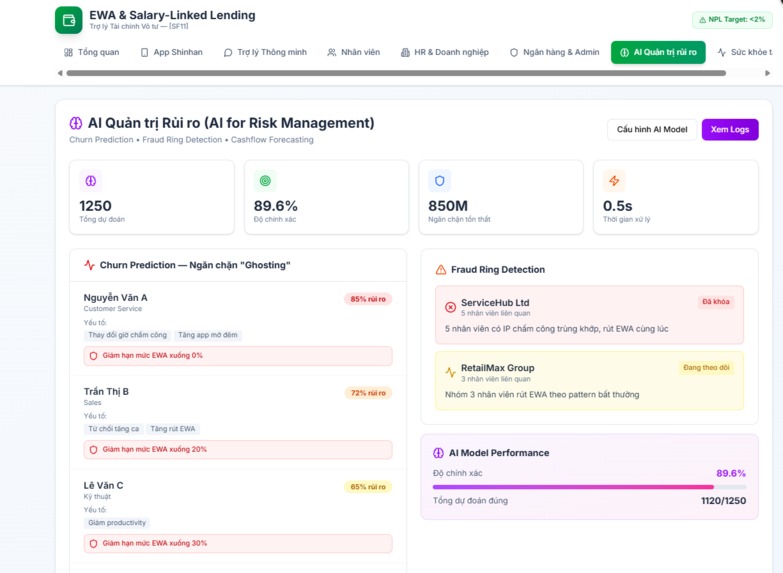Open logs with the Xem Logs button
This screenshot has width=783, height=573.
(730, 130)
